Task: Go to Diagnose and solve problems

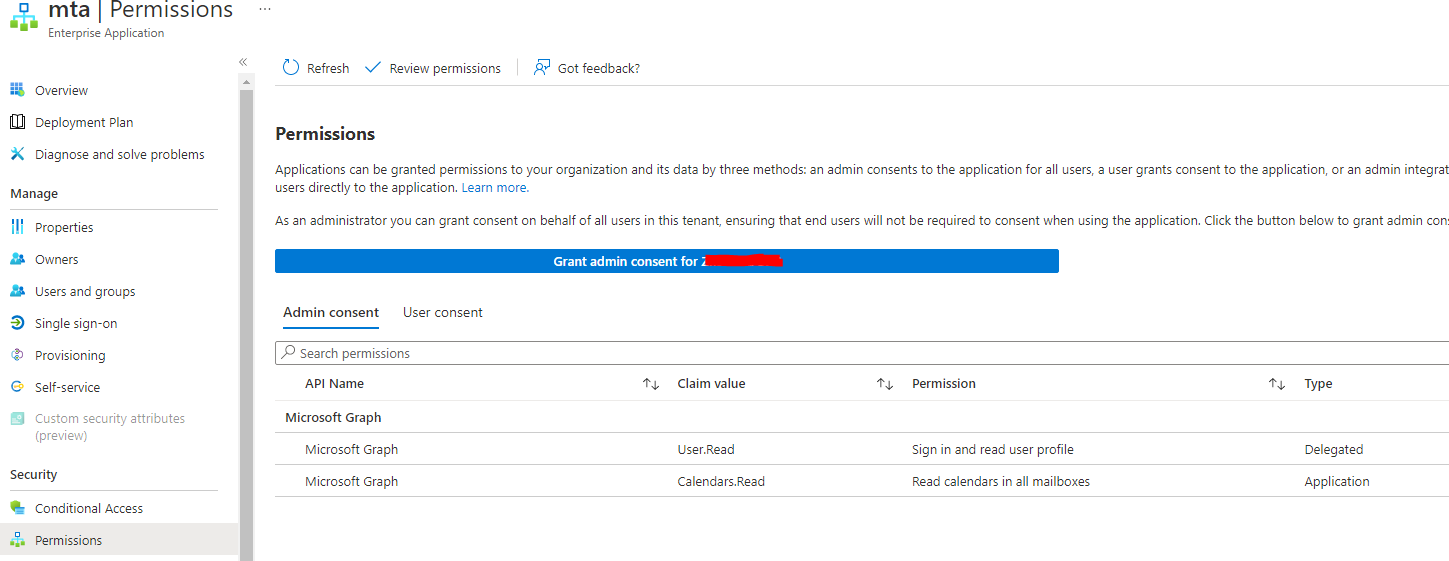Action: tap(119, 154)
